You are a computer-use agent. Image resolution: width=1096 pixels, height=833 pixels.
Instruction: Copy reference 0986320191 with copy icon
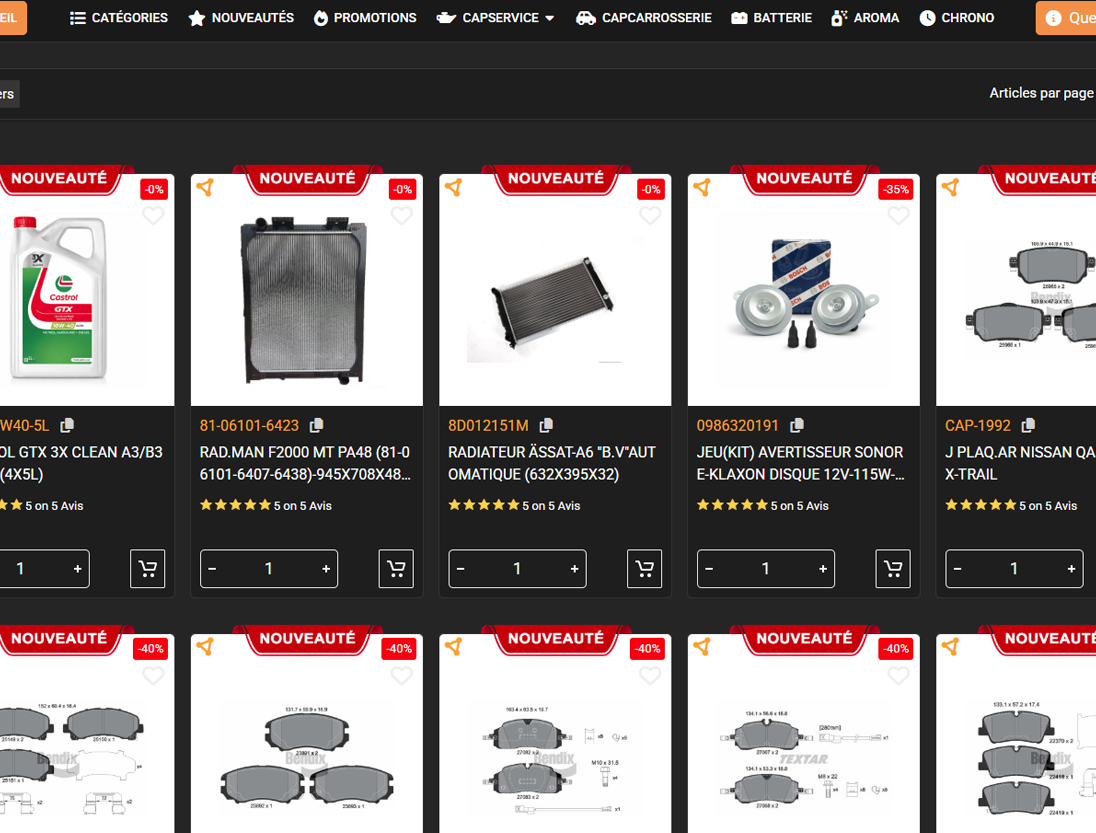click(796, 426)
